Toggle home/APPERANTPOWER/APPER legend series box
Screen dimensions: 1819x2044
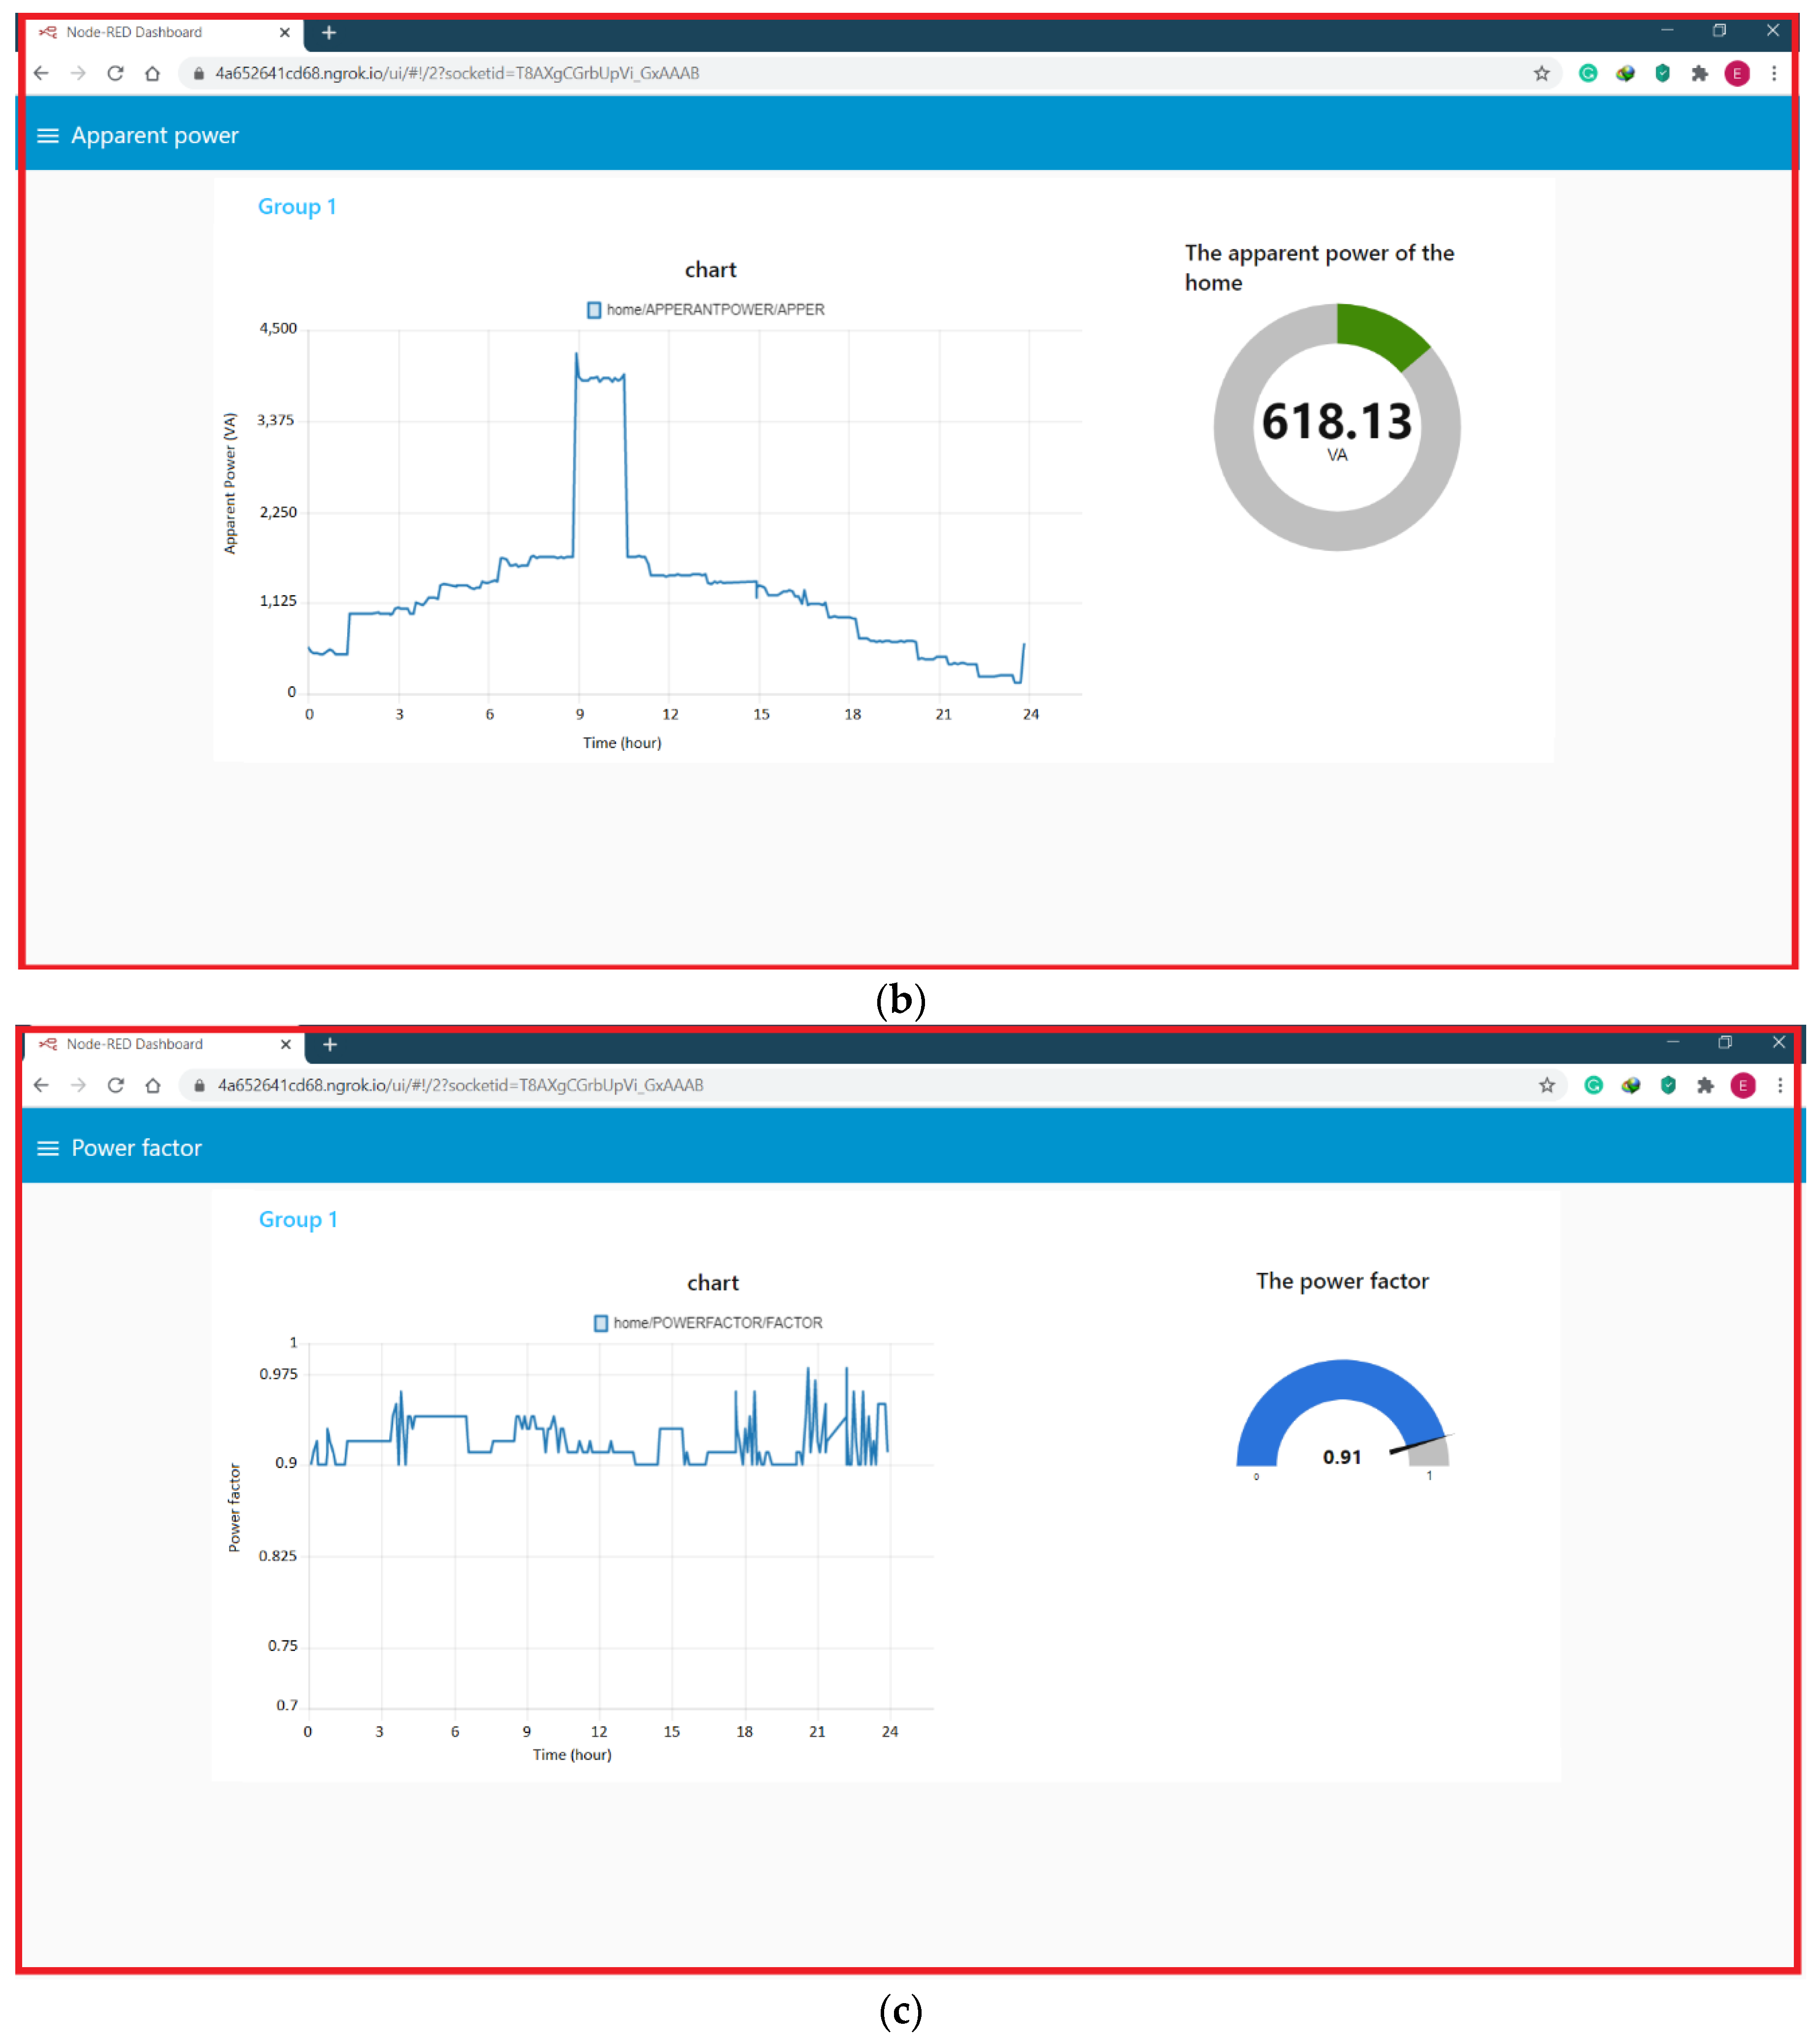[594, 310]
